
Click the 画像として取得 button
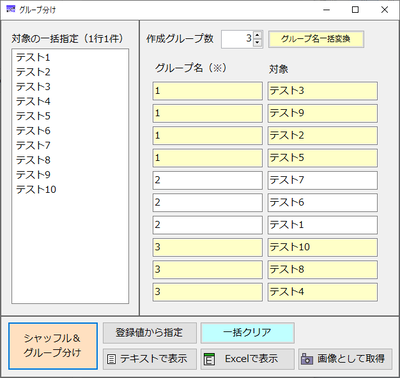click(x=345, y=359)
